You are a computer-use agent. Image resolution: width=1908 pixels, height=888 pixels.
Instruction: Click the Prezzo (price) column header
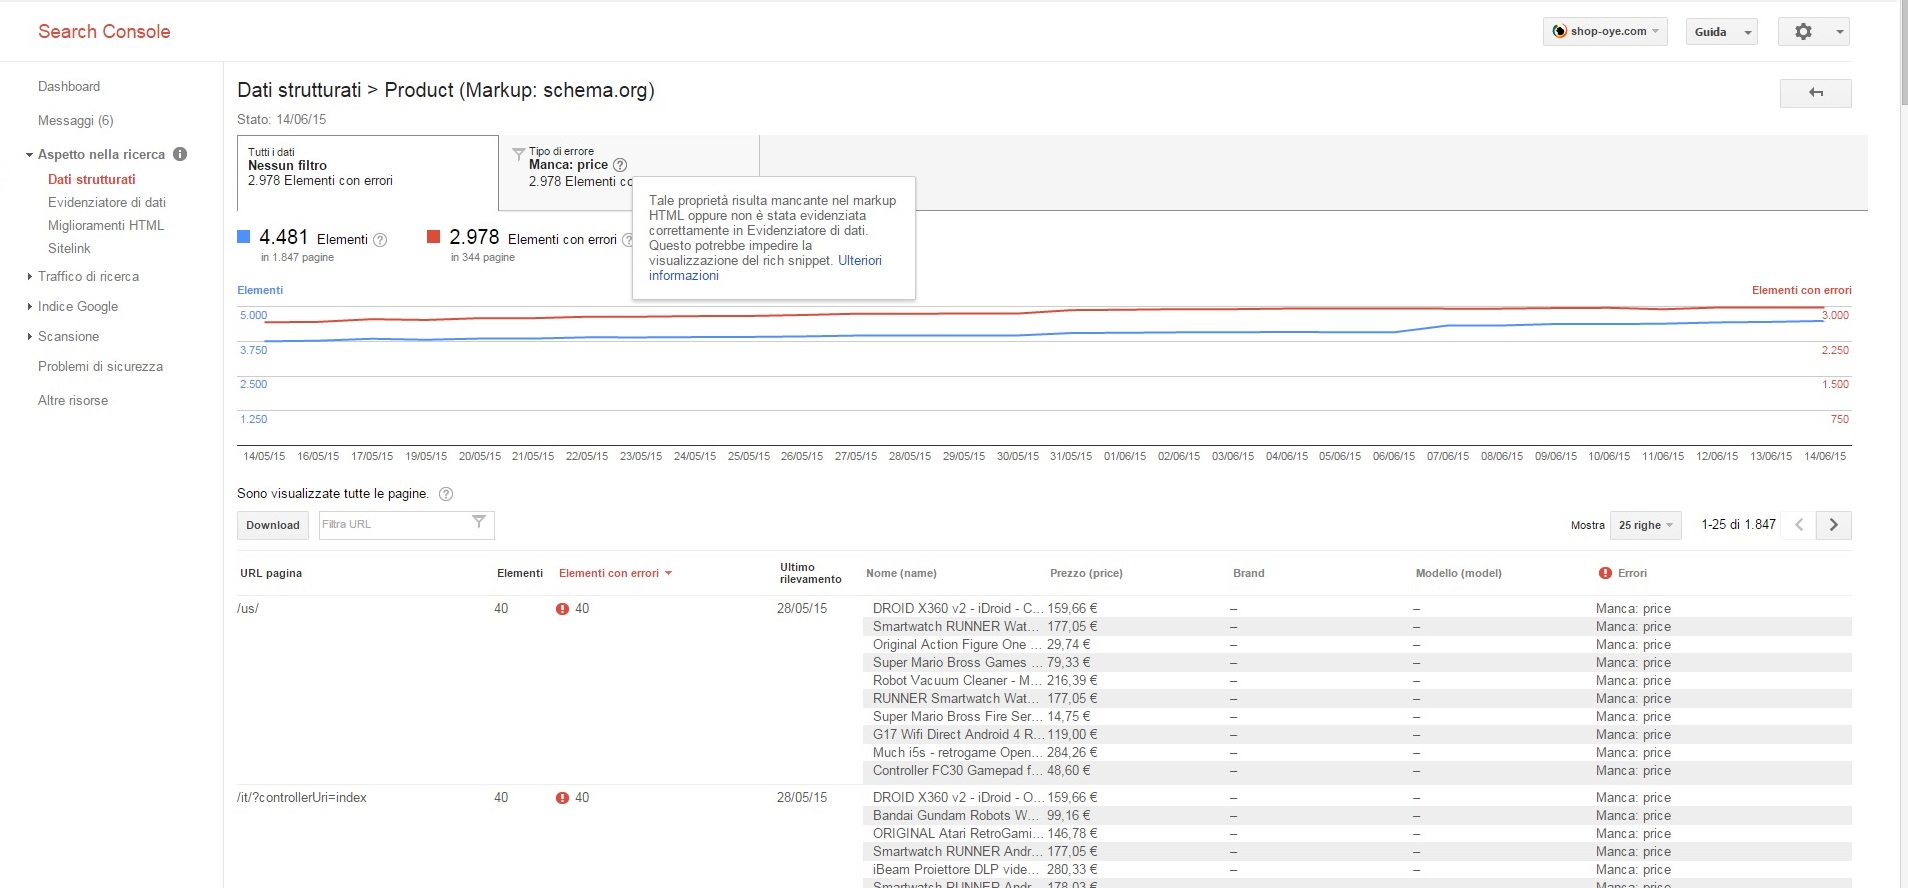pos(1086,573)
